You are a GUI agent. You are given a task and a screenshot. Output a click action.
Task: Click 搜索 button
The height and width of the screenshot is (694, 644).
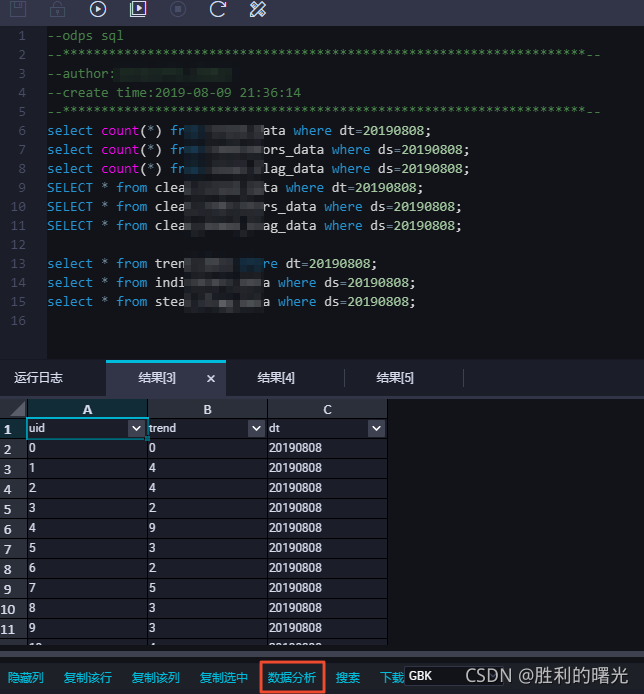(x=348, y=678)
